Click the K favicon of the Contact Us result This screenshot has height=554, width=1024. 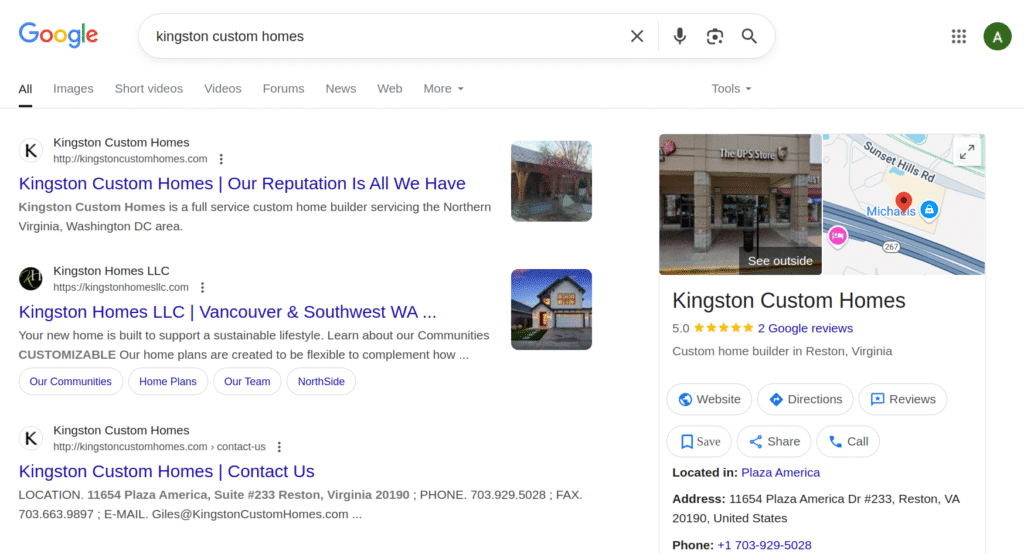[31, 438]
